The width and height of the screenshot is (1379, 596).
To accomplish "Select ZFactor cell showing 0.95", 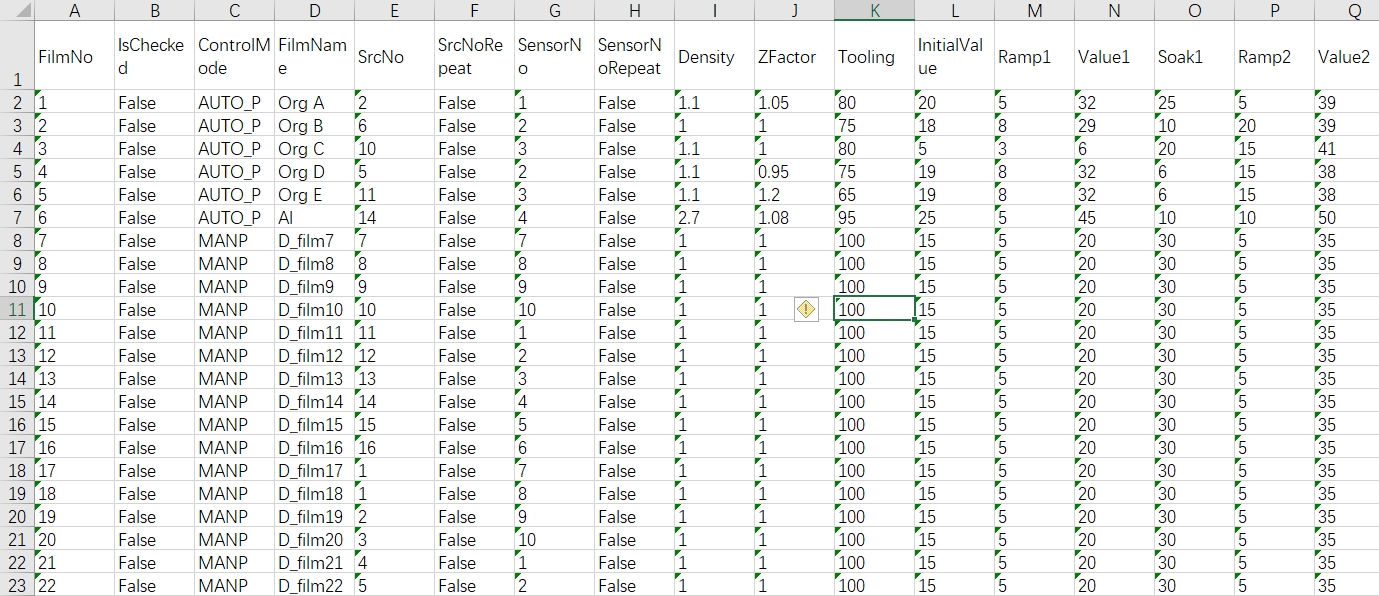I will pyautogui.click(x=794, y=172).
